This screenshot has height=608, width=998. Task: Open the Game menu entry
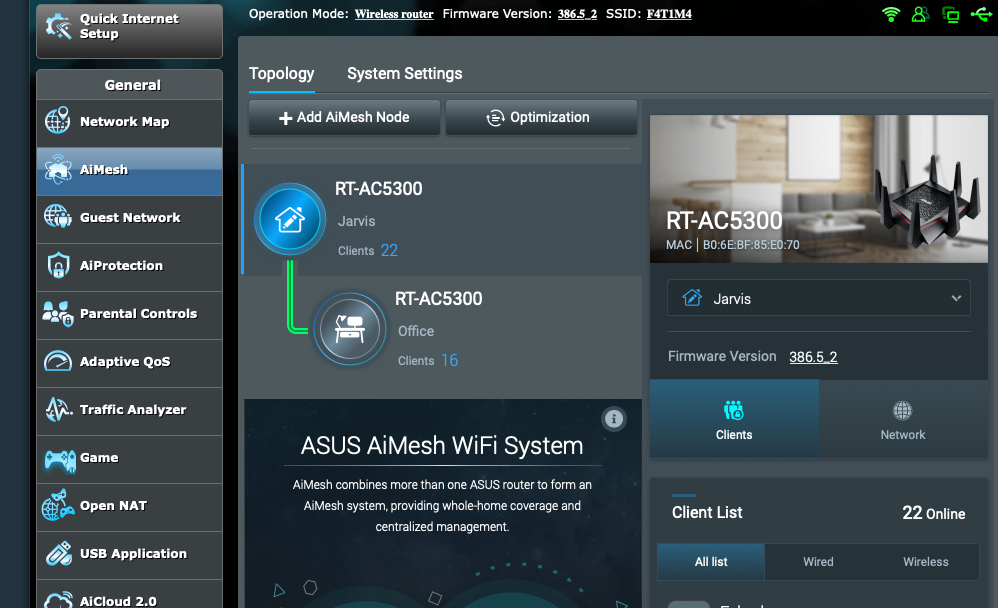click(129, 460)
